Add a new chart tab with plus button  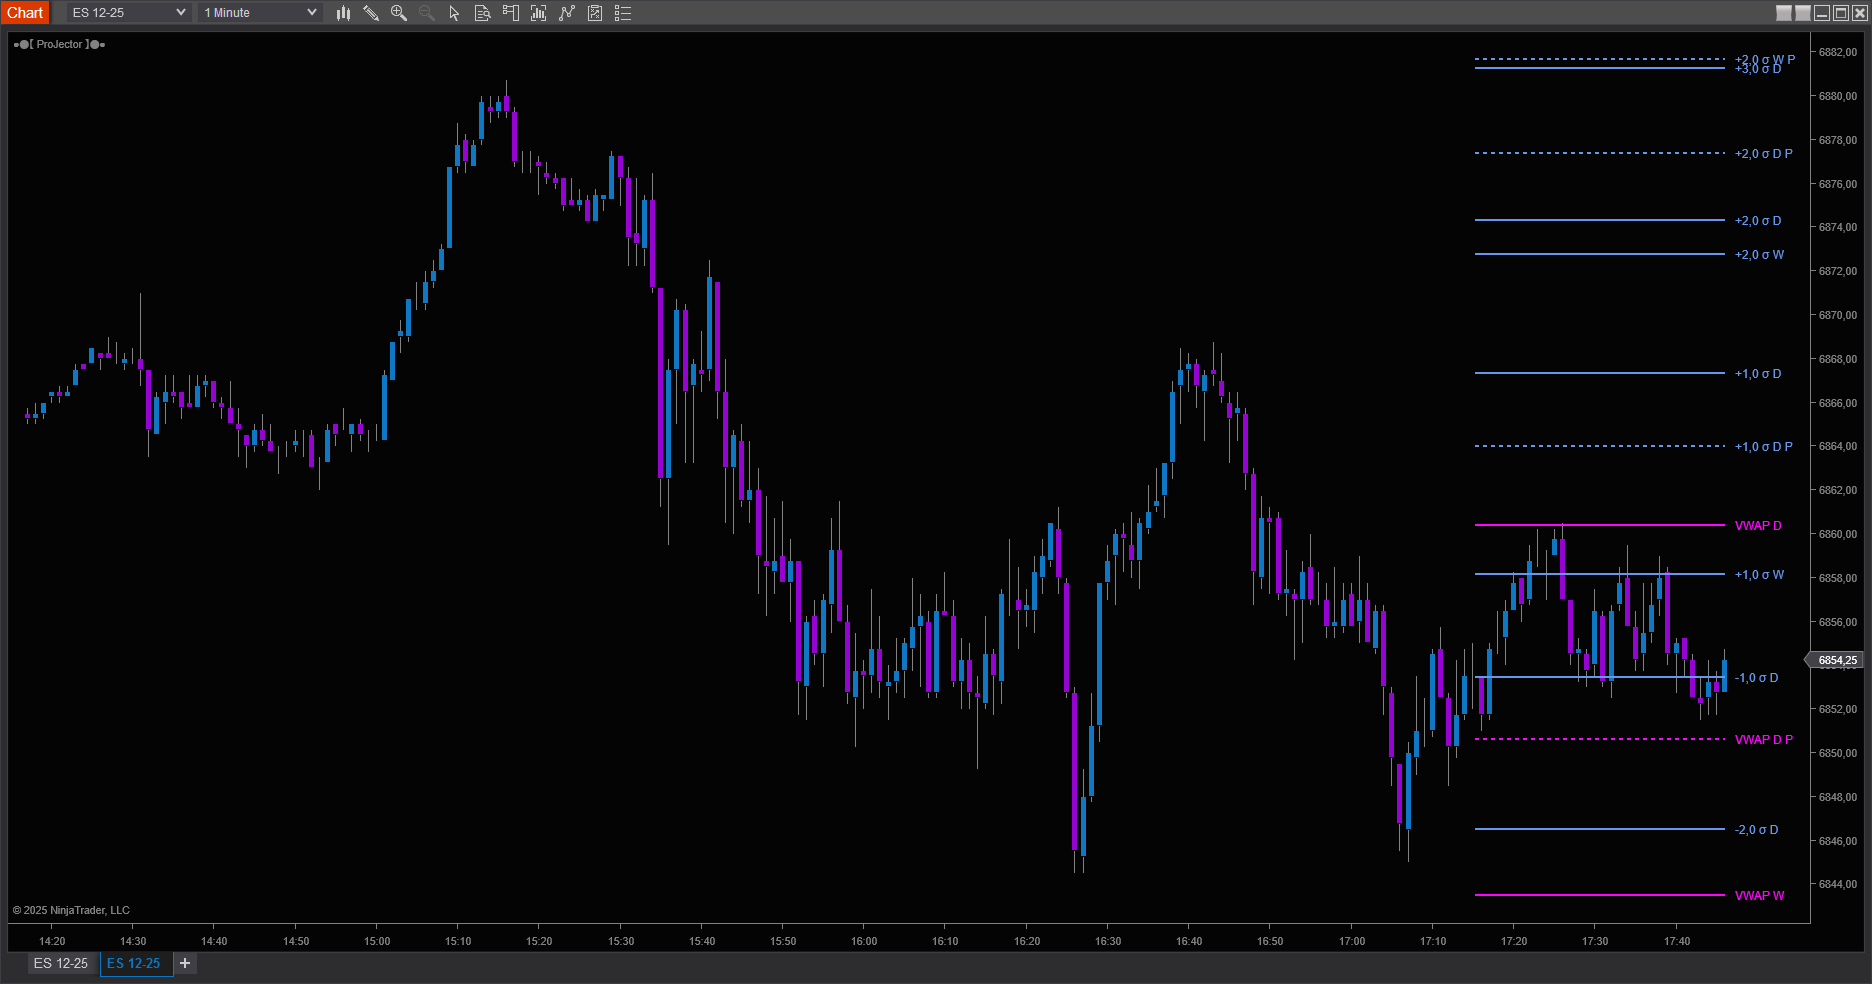[x=185, y=963]
